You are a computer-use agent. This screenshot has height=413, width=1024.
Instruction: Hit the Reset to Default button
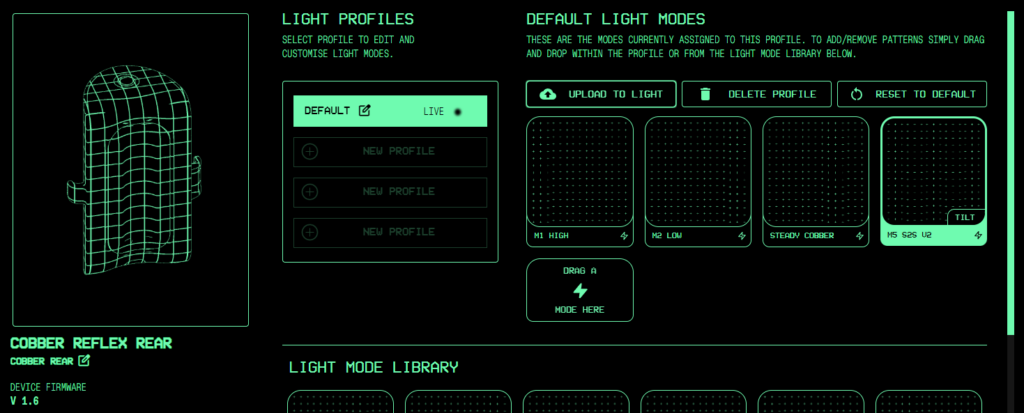click(x=912, y=94)
